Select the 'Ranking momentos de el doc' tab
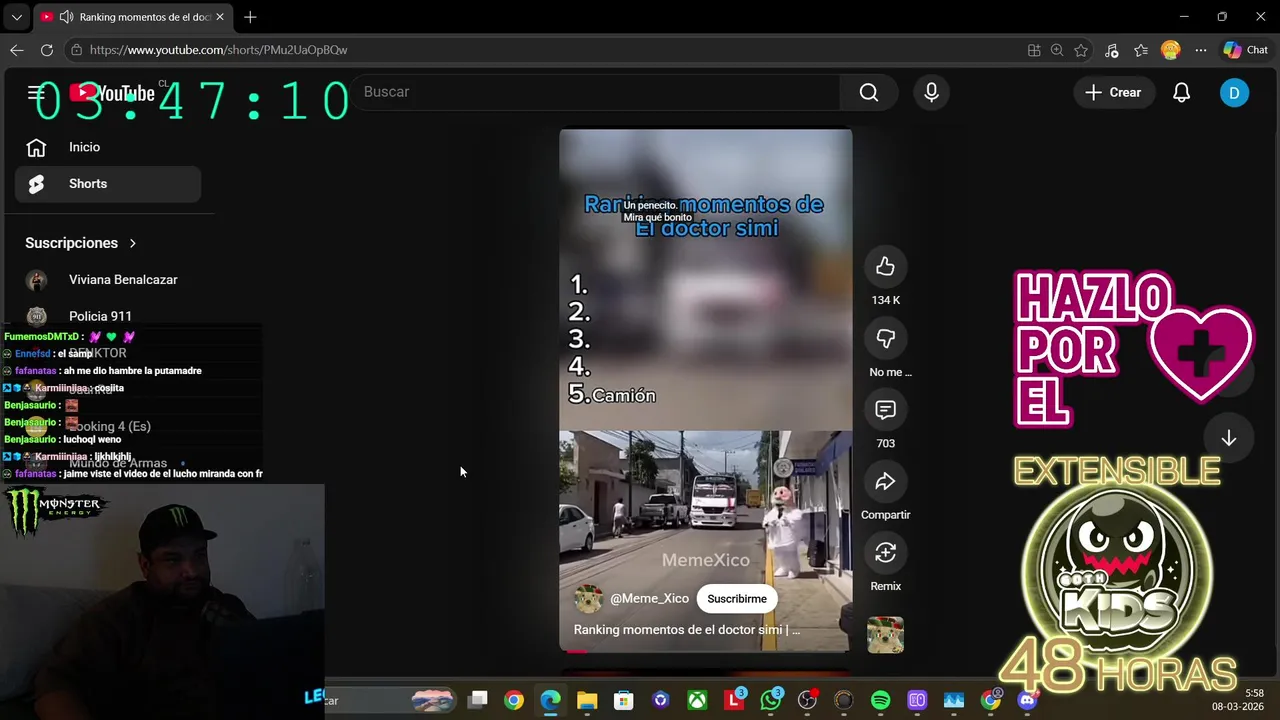Screen dimensions: 1280x720 [133, 17]
